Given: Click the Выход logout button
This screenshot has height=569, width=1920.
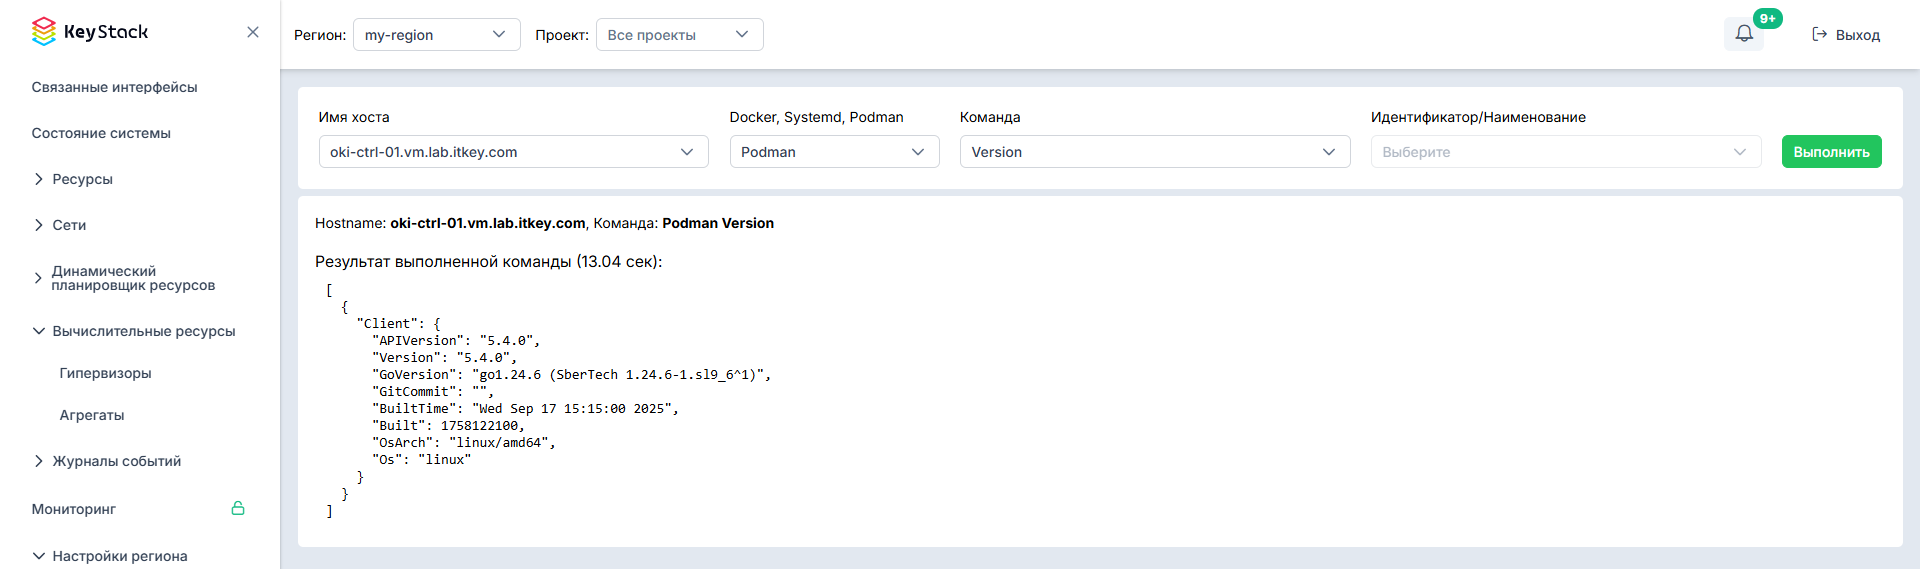Looking at the screenshot, I should (x=1846, y=35).
